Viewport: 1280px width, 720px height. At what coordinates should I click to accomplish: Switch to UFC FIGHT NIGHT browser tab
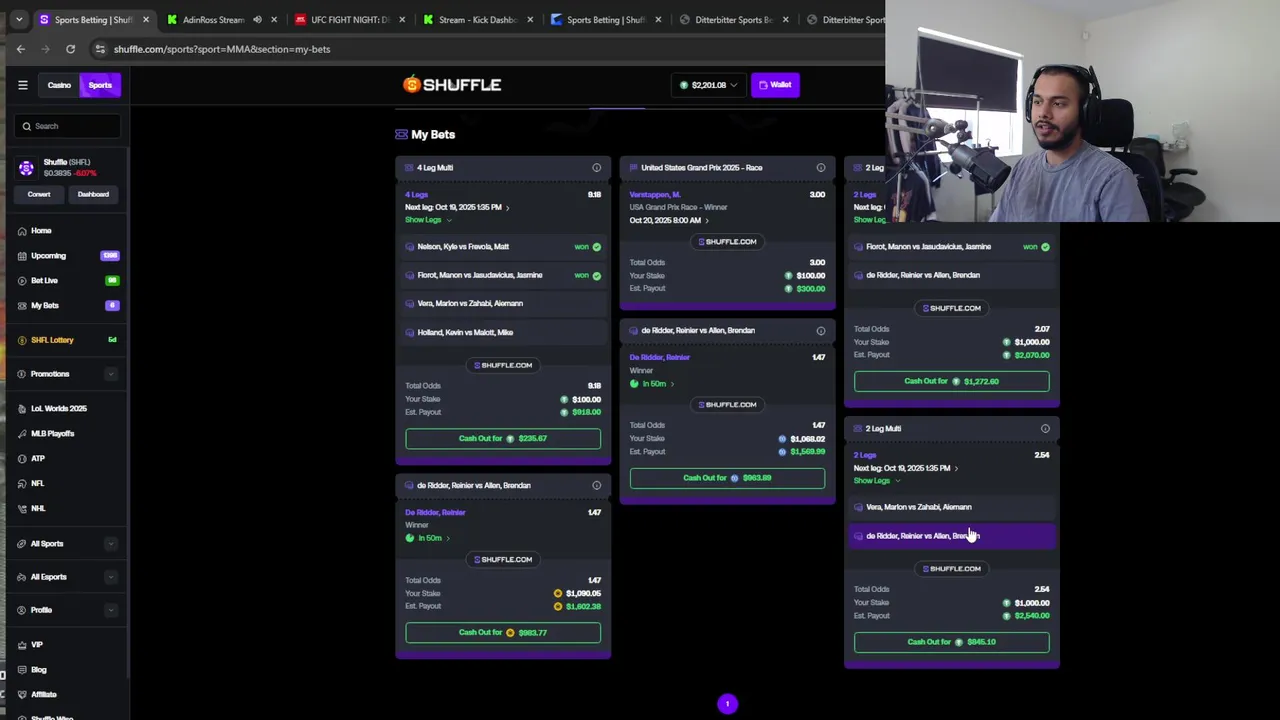(350, 20)
